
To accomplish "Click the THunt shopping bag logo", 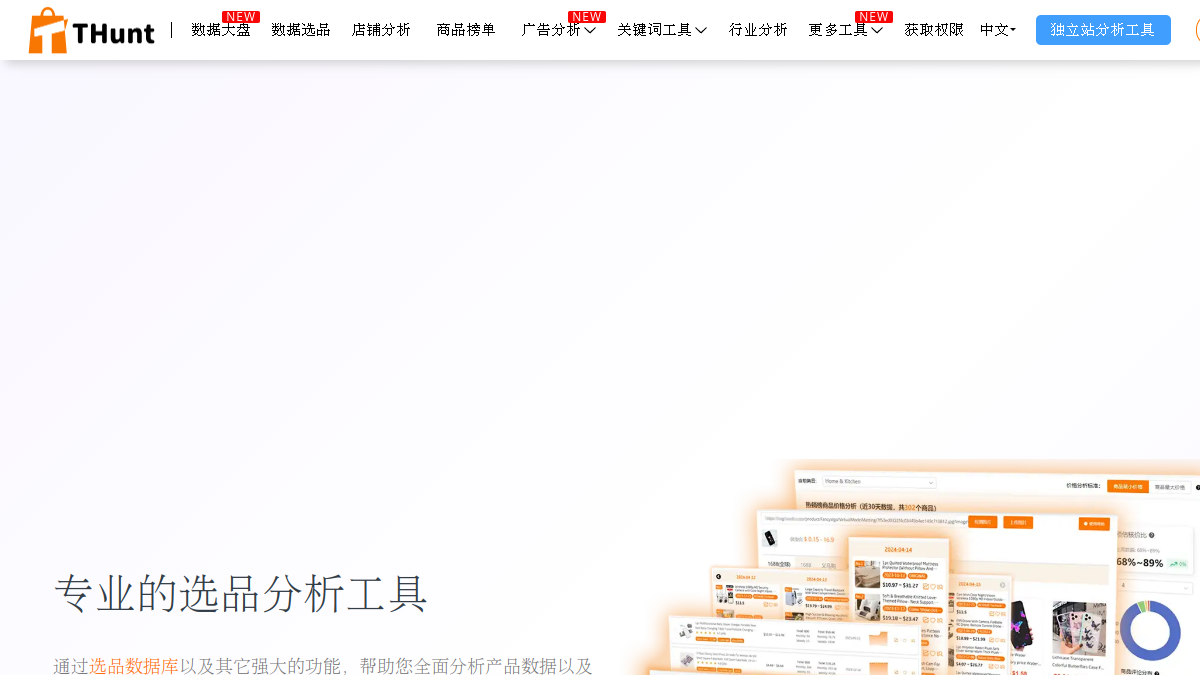I will click(x=92, y=30).
